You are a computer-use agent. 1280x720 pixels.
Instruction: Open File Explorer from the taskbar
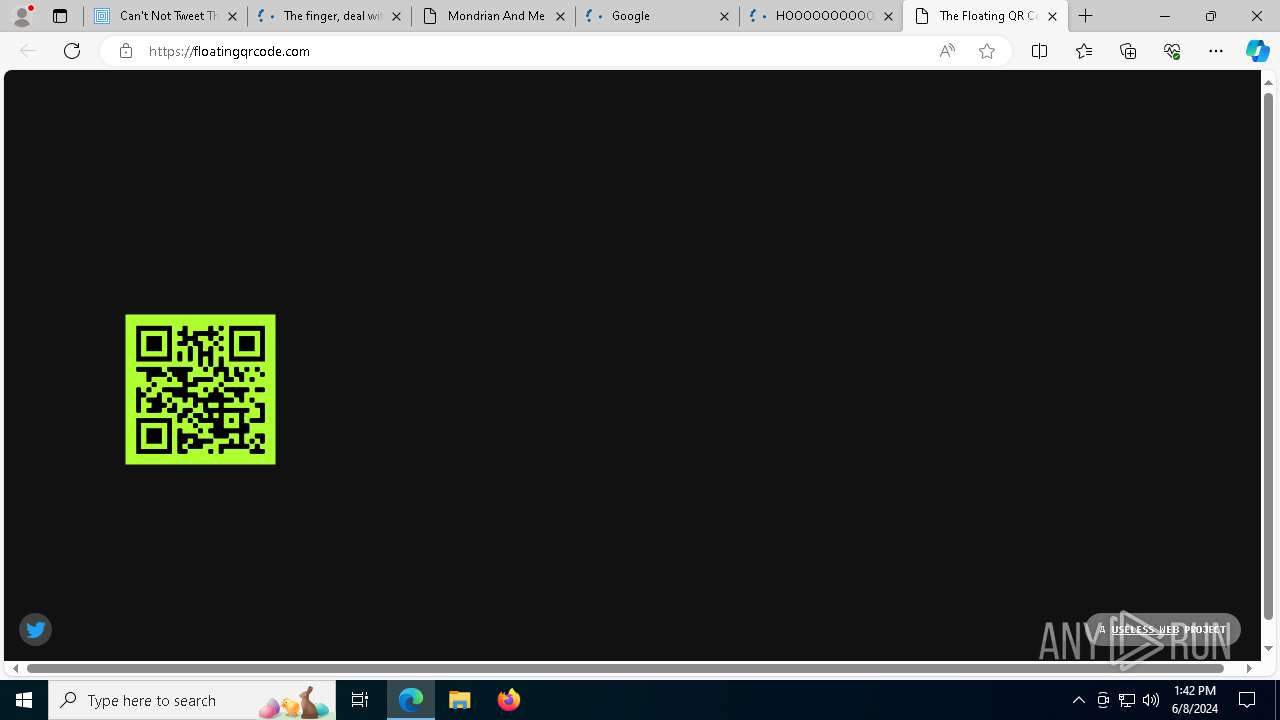tap(460, 700)
